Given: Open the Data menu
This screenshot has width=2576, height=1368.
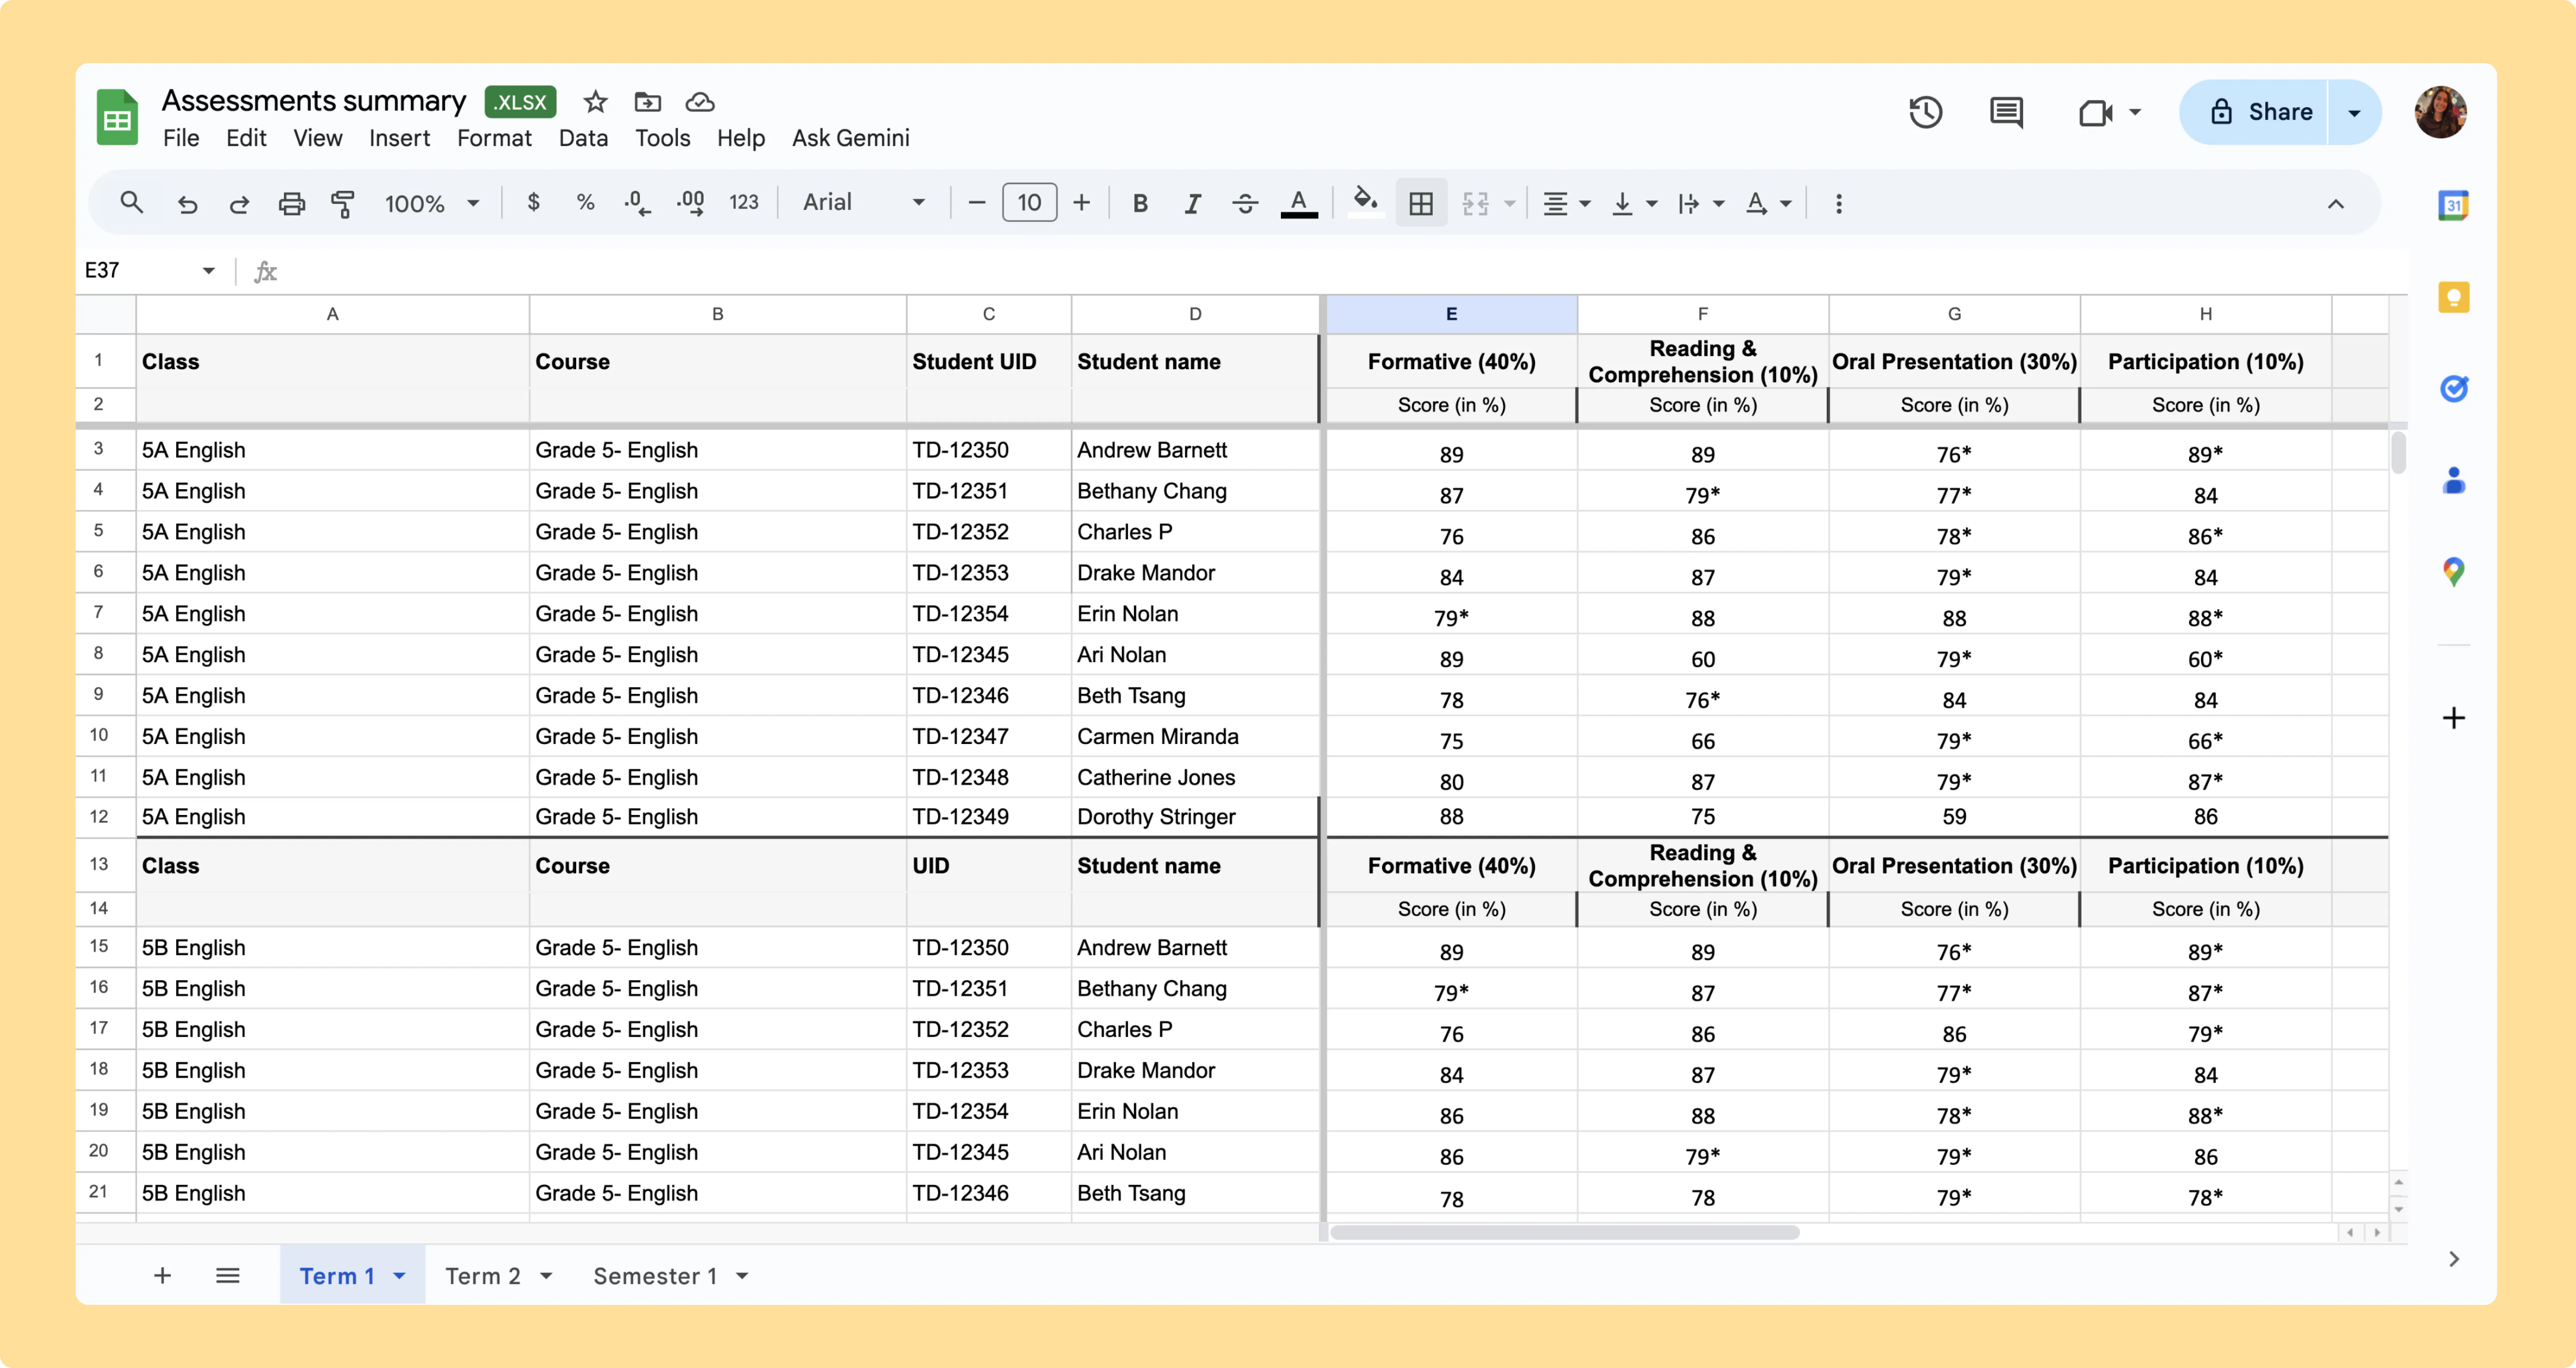Looking at the screenshot, I should (x=583, y=138).
